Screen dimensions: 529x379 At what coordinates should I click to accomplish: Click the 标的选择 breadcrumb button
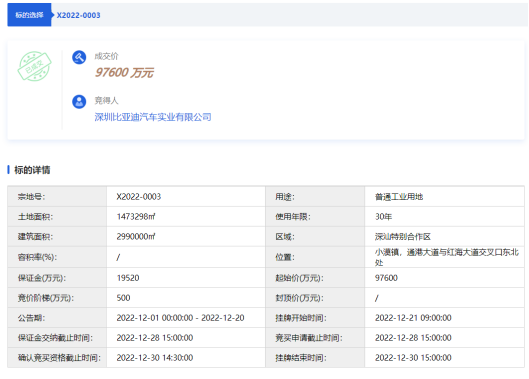[x=29, y=15]
